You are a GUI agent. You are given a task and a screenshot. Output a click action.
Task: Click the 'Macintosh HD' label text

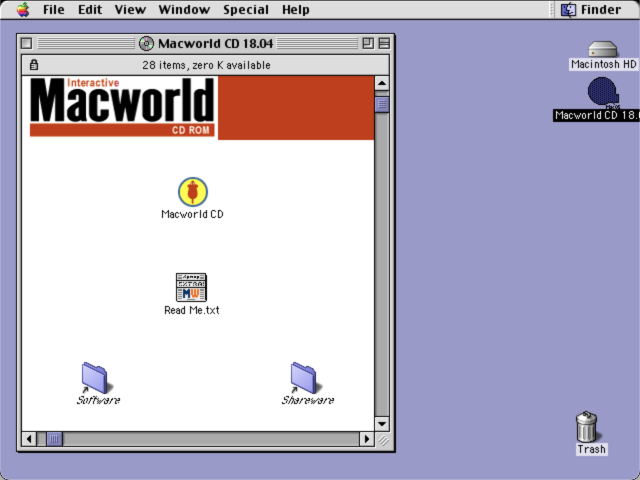(604, 64)
